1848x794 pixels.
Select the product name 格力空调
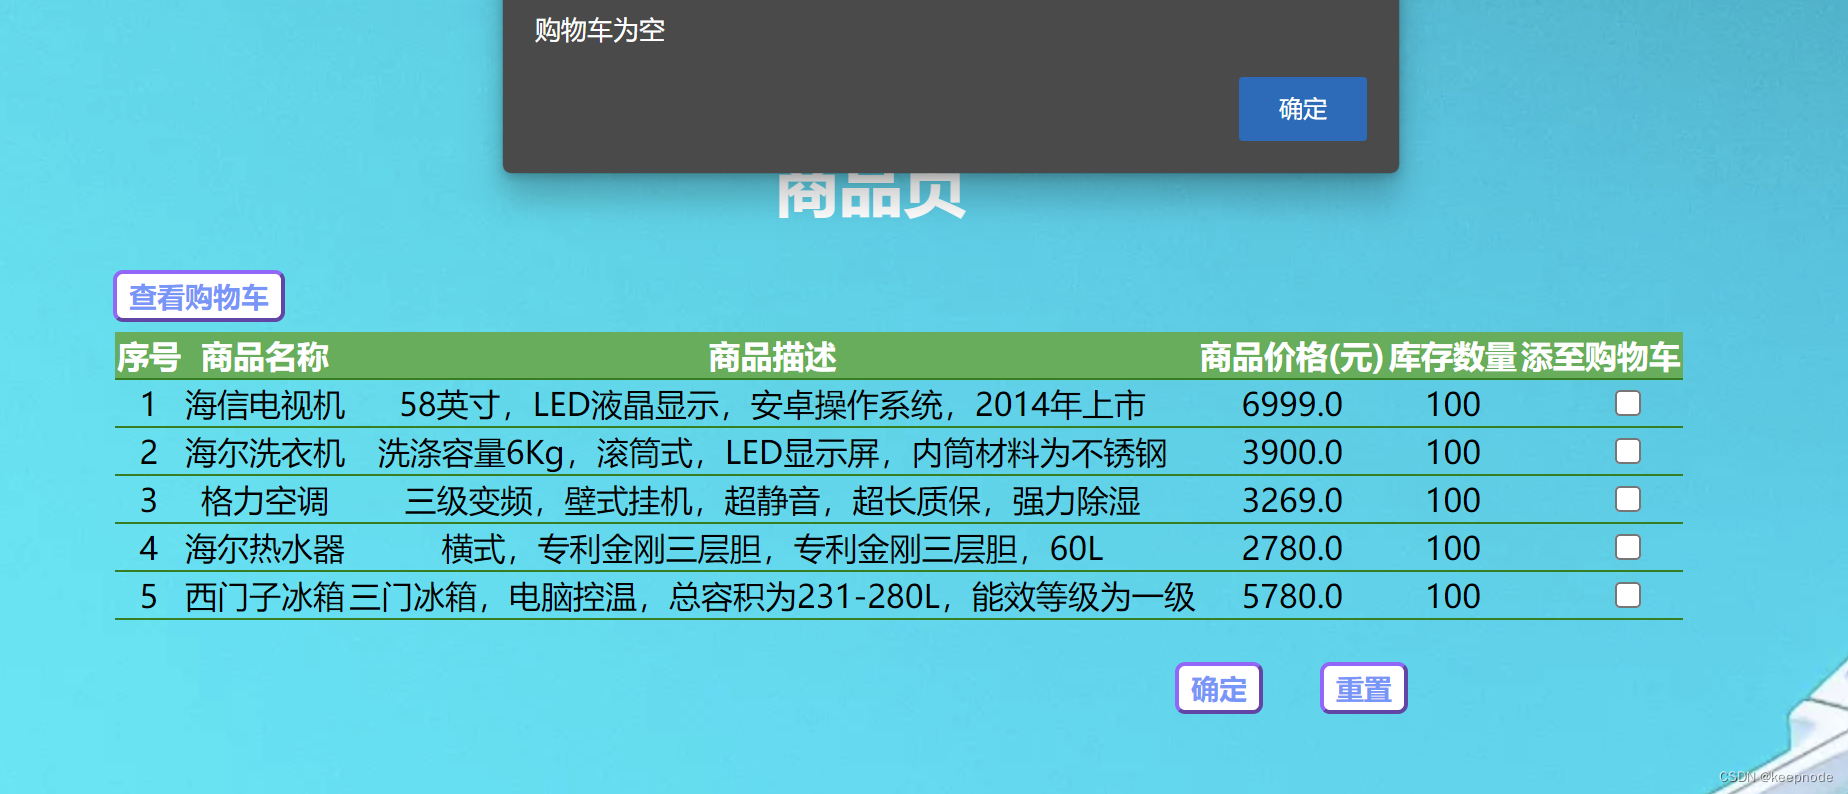coord(265,501)
